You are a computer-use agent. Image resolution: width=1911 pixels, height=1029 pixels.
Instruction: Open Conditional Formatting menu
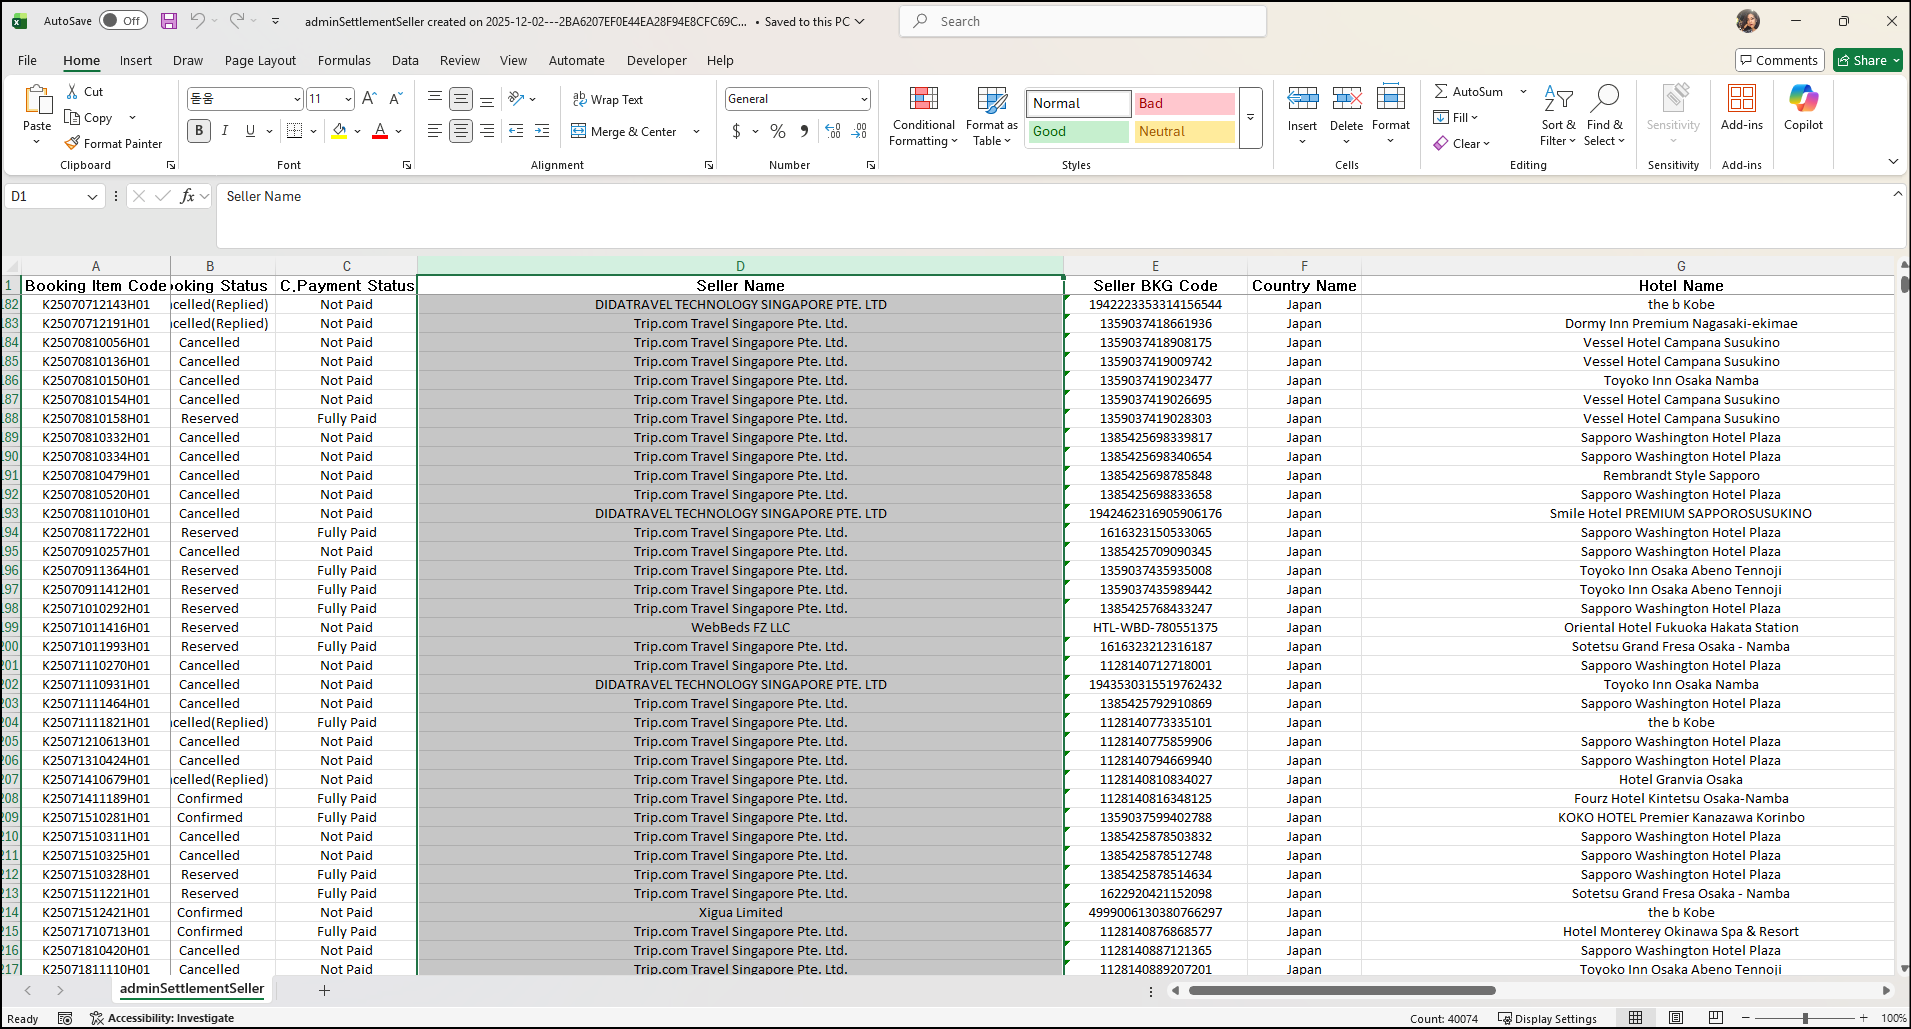point(923,117)
